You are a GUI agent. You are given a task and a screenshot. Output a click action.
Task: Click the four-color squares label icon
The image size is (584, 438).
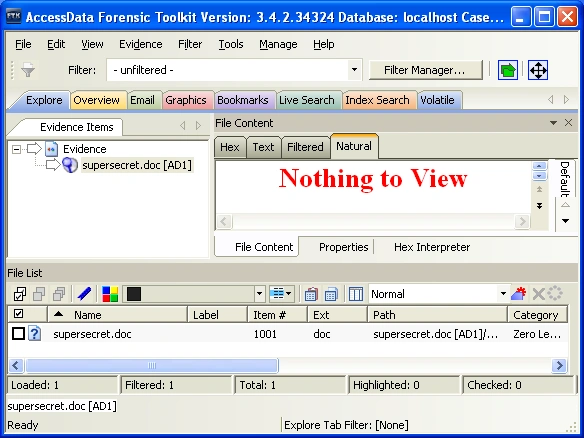pos(110,294)
